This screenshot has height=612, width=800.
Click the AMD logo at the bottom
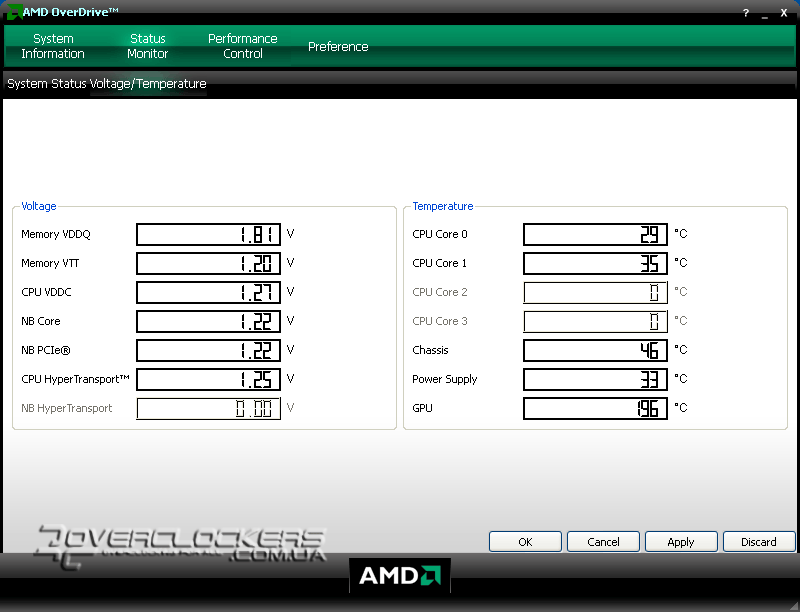399,576
